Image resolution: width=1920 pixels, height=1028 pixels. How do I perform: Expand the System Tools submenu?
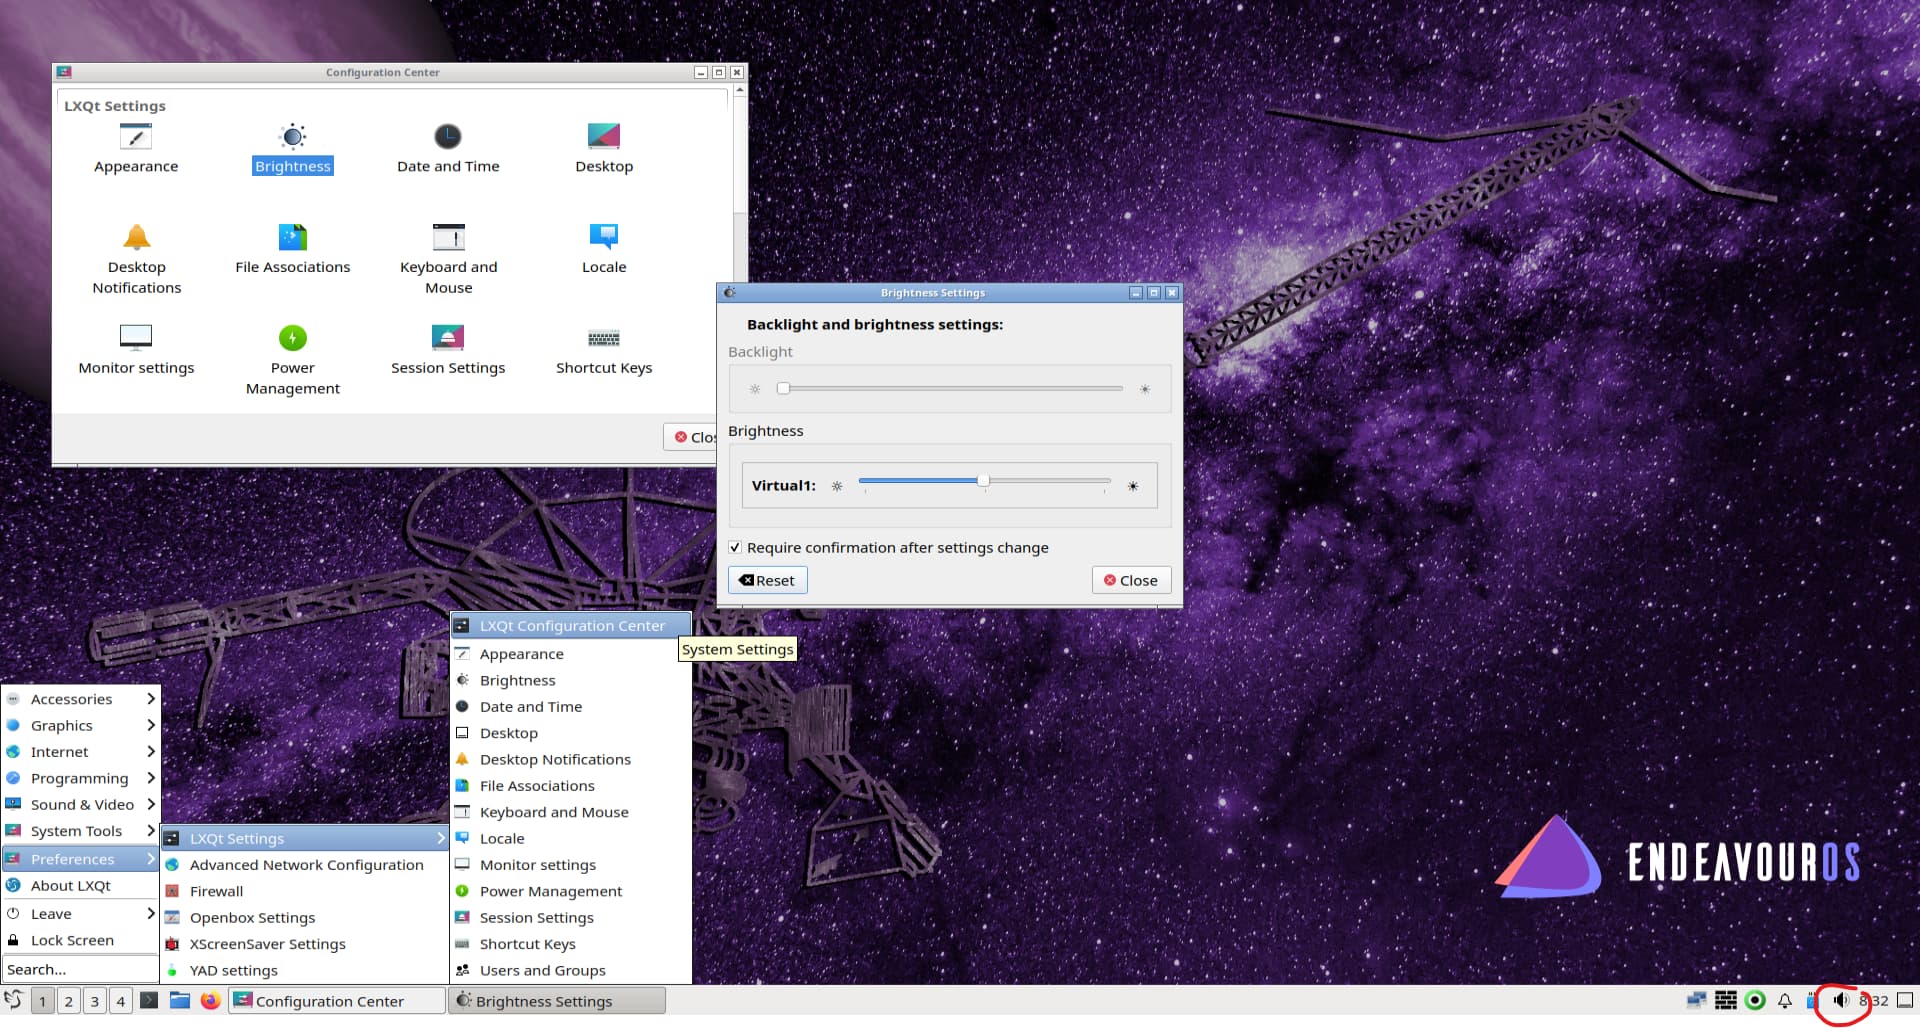tap(81, 831)
